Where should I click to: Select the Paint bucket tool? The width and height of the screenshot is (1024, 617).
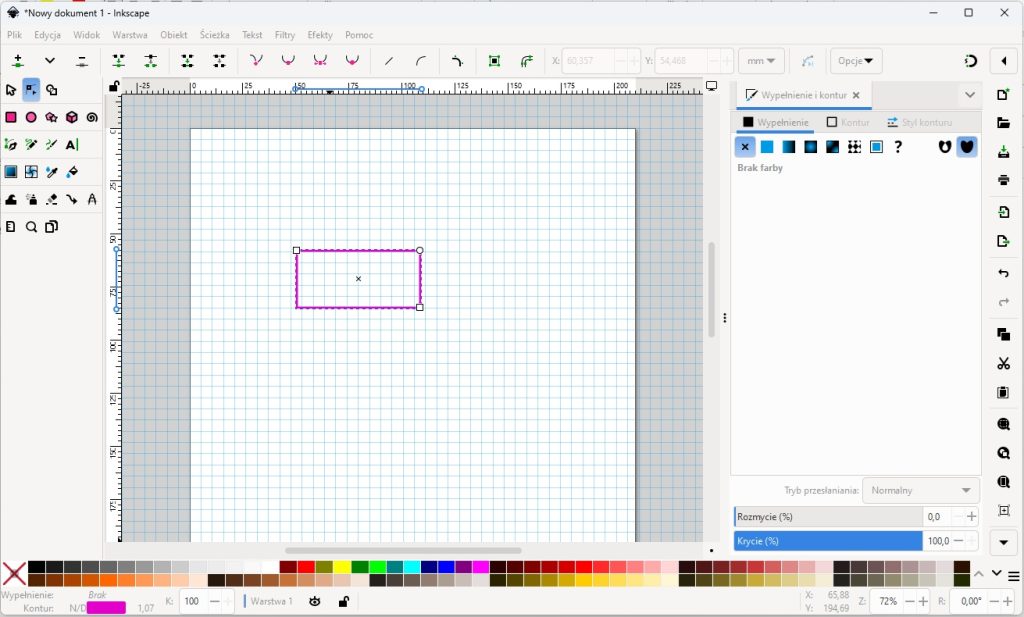(x=72, y=172)
